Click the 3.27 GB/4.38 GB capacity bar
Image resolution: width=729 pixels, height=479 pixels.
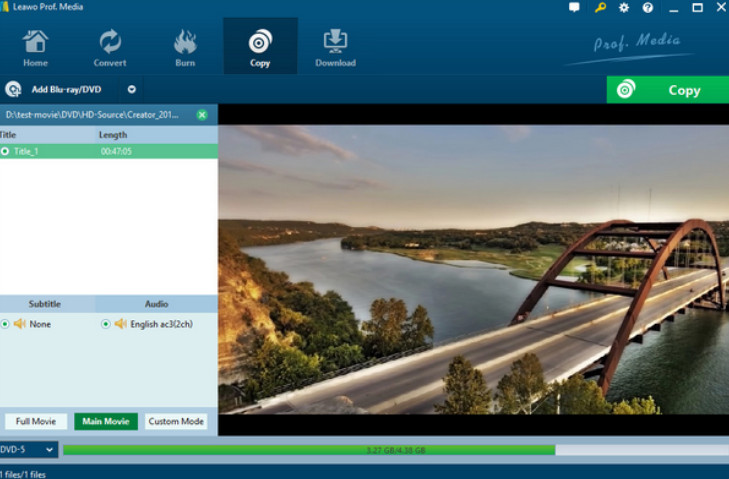pos(396,450)
